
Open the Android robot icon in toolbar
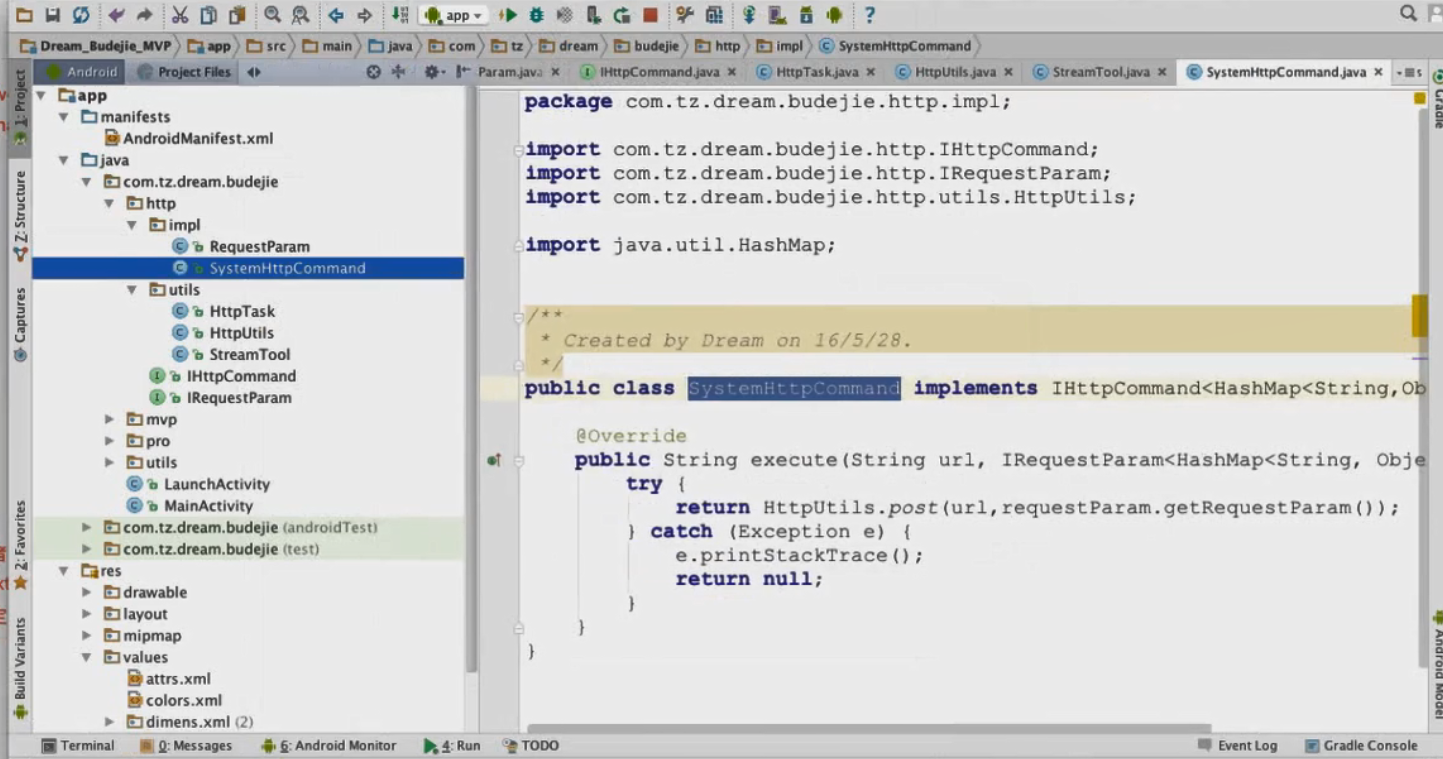pos(834,15)
